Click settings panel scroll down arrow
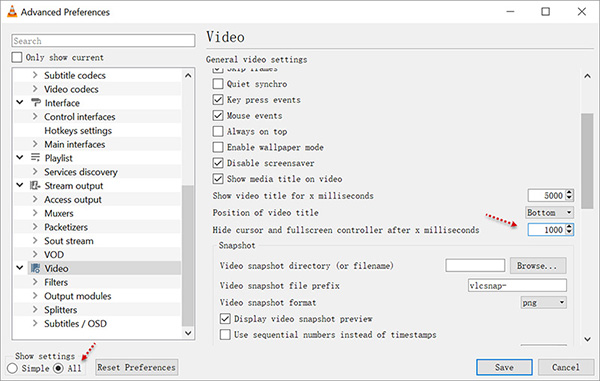Screen dimensions: 600x381 click(587, 339)
